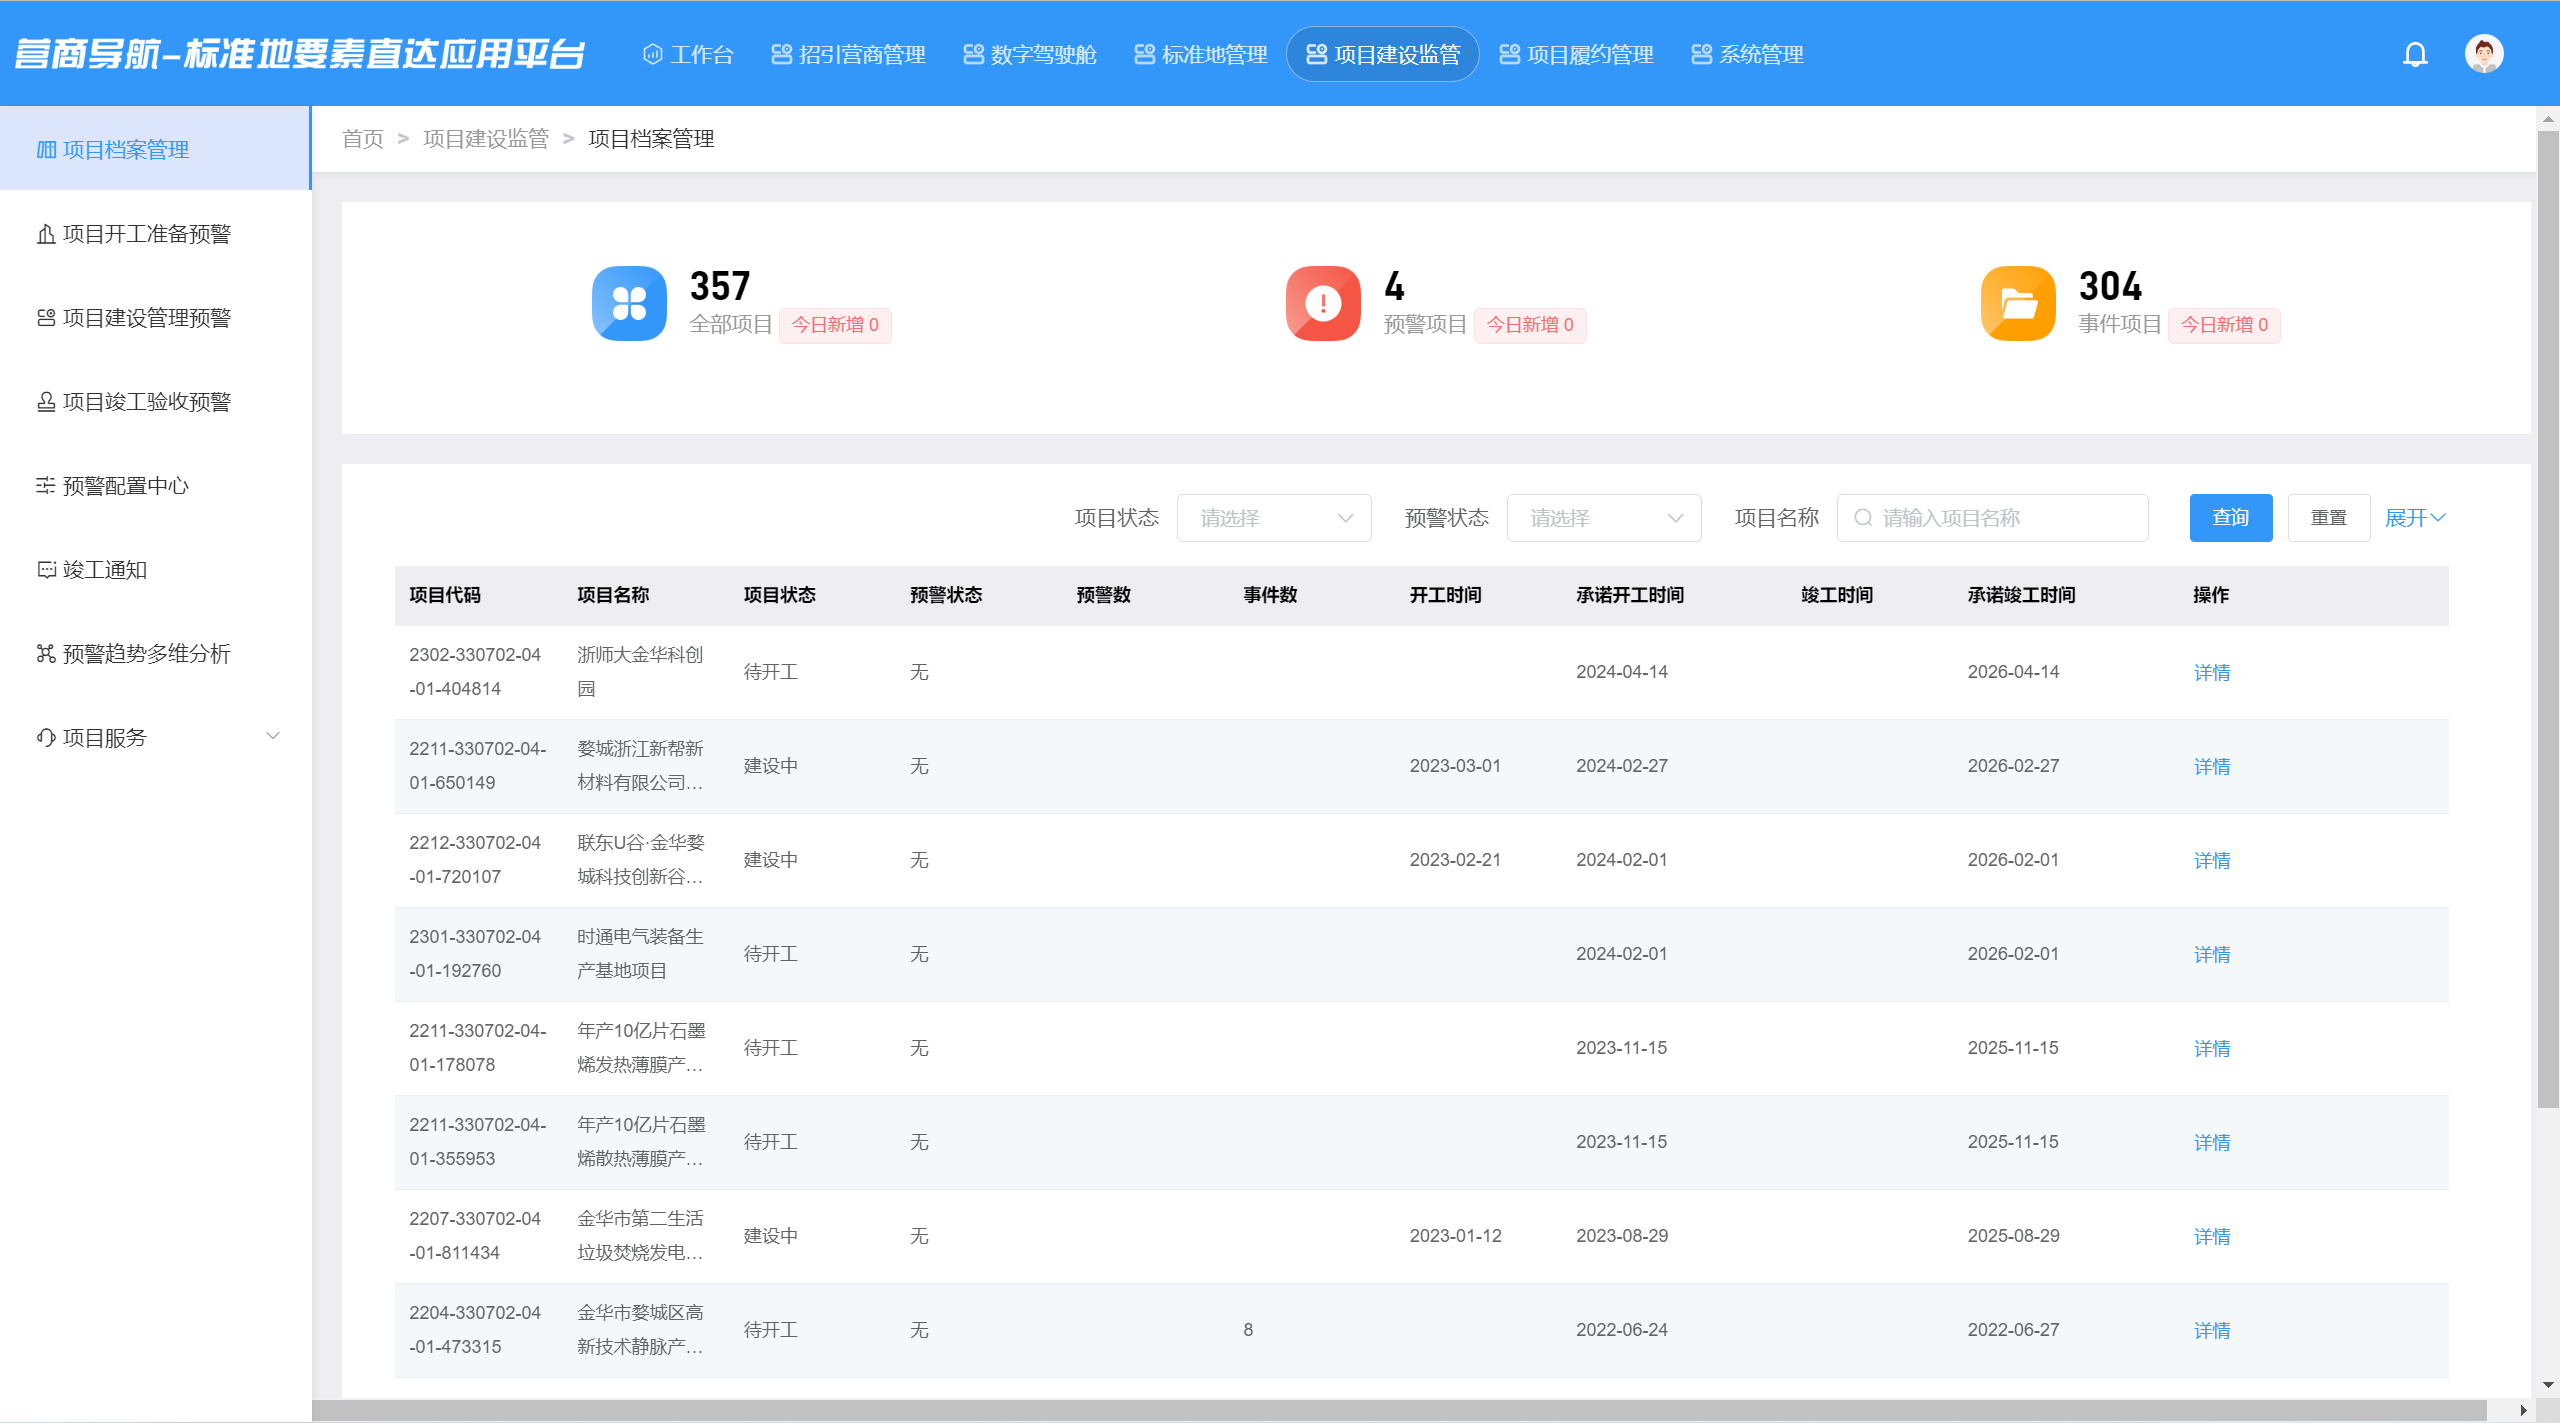The height and width of the screenshot is (1423, 2560).
Task: Click the 项目竣工验收预警 stamp icon
Action: coord(46,402)
